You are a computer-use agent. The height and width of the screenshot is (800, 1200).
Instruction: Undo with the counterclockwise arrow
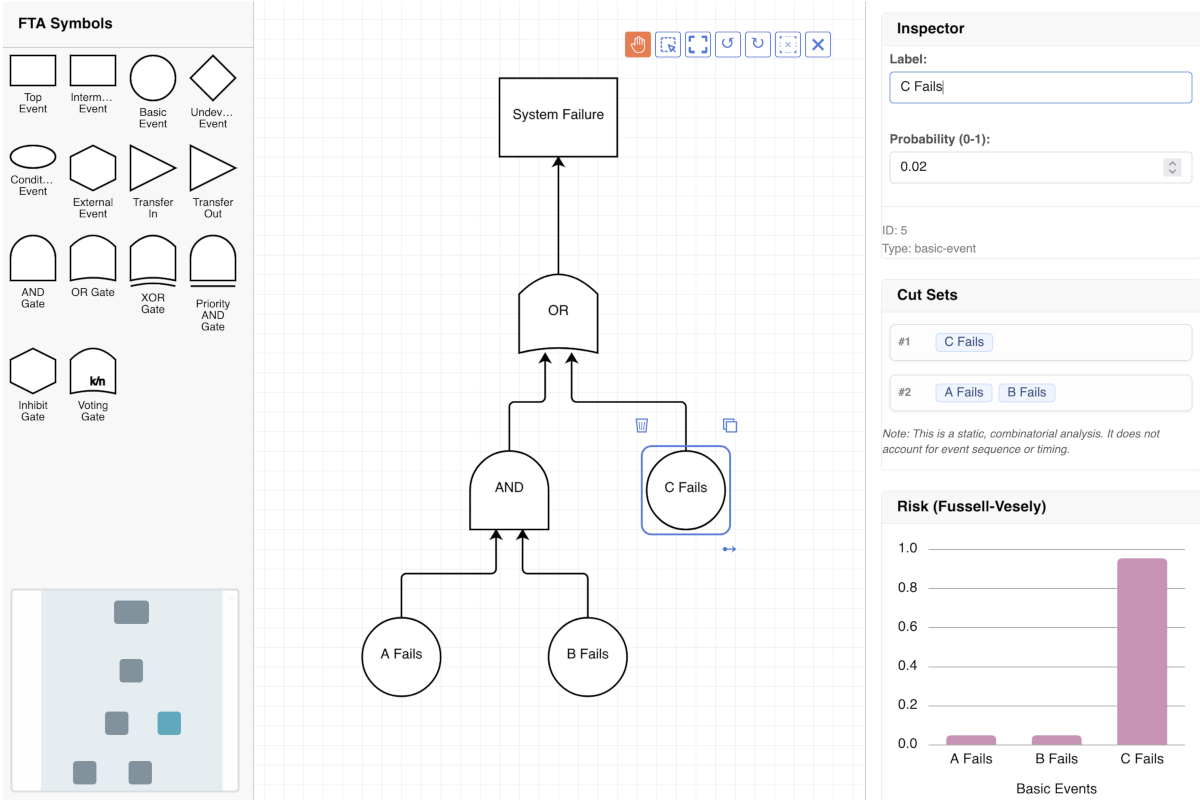point(728,44)
